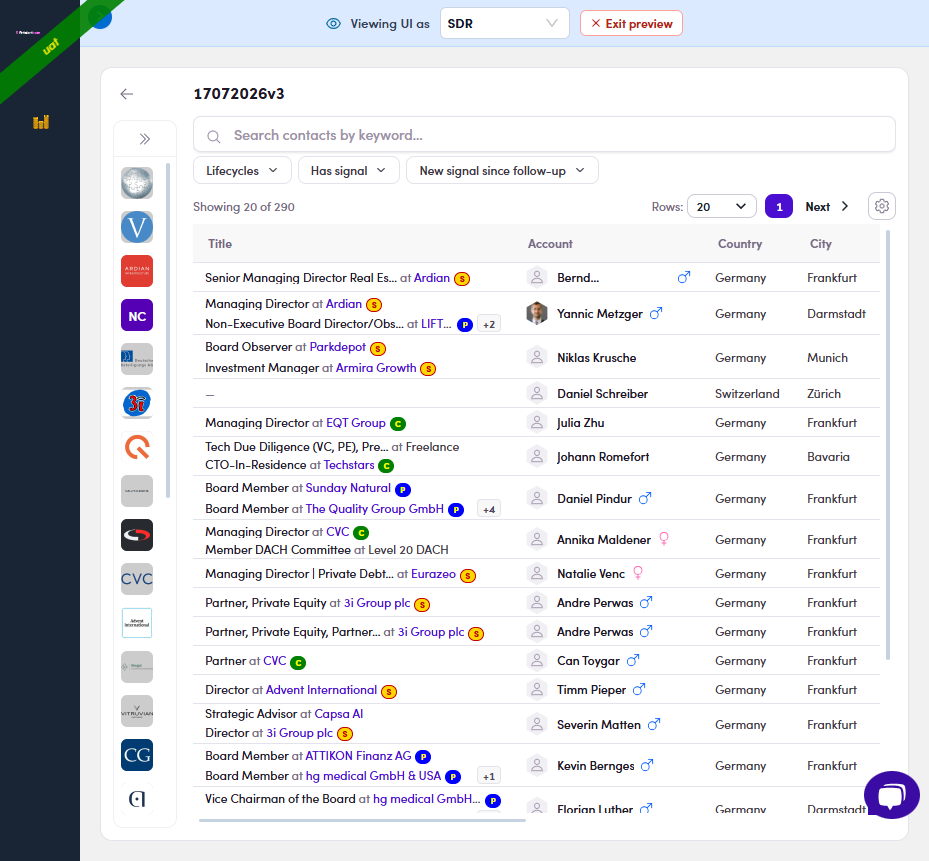Click contact name Niklas Krusche
929x861 pixels.
596,358
